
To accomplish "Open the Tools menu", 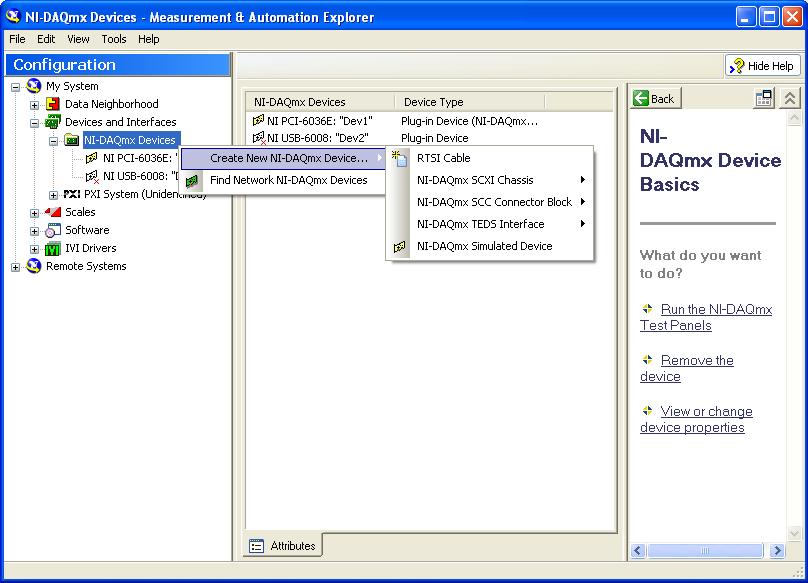I will coord(114,39).
